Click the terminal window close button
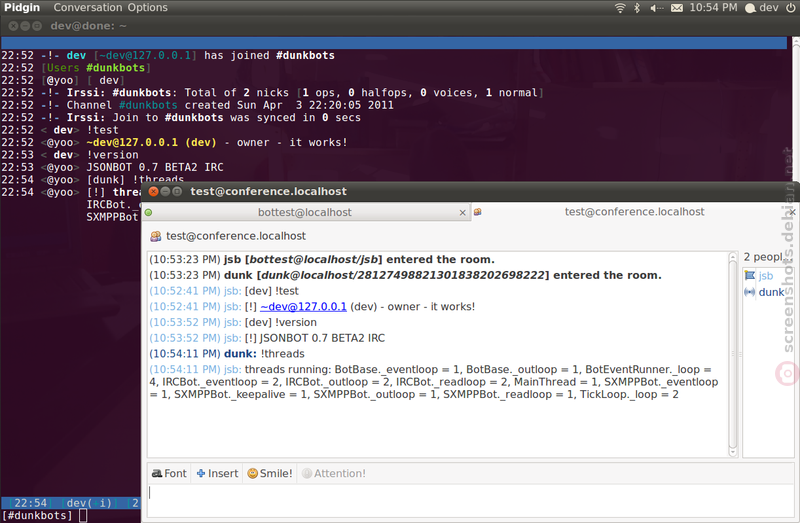This screenshot has width=800, height=523. tap(13, 26)
